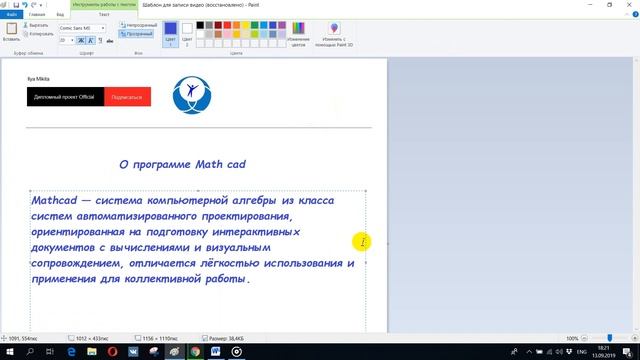The image size is (640, 360).
Task: Click the Paste (Вставить) icon
Action: pyautogui.click(x=11, y=28)
